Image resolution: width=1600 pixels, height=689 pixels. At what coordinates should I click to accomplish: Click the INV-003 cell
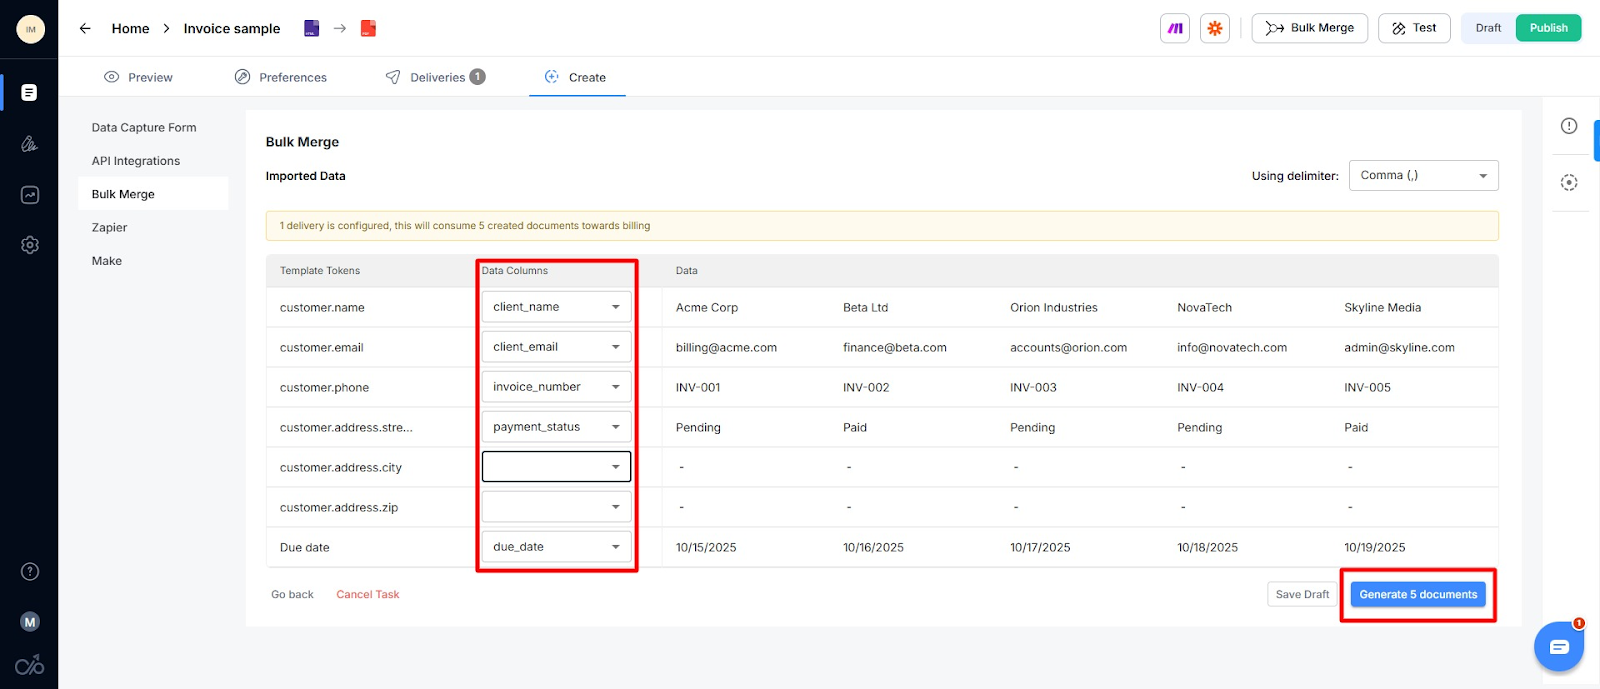pyautogui.click(x=1033, y=388)
